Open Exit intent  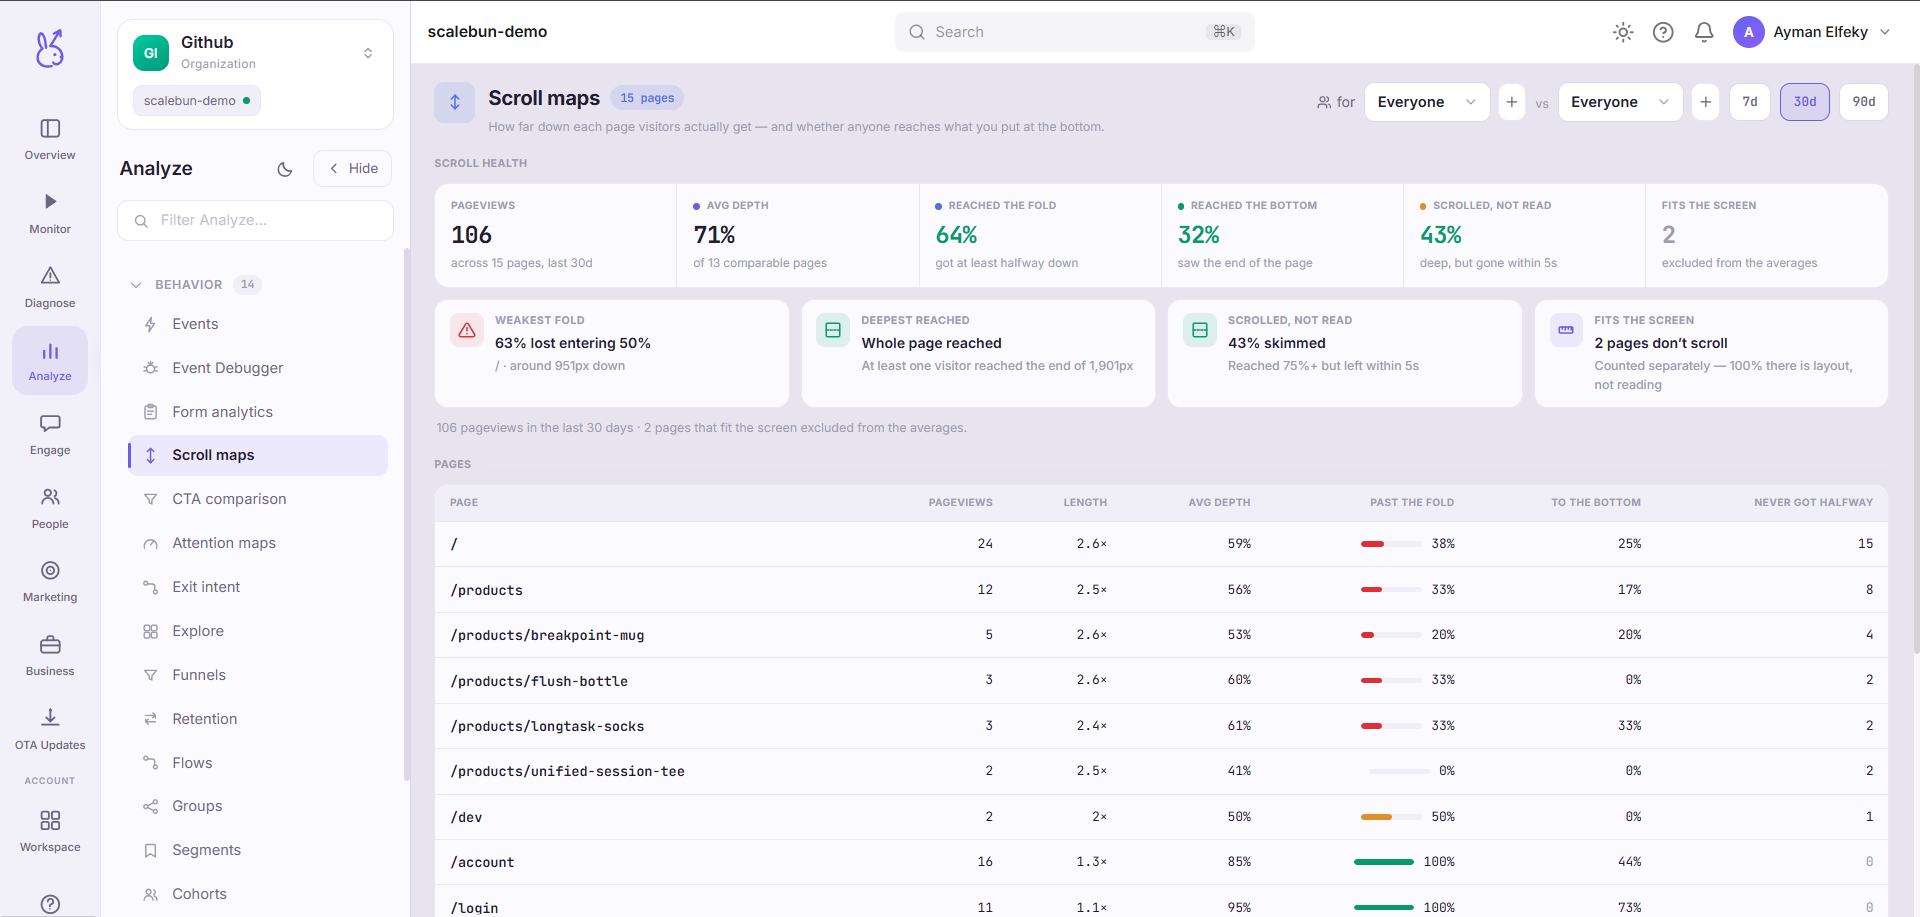pos(258,587)
